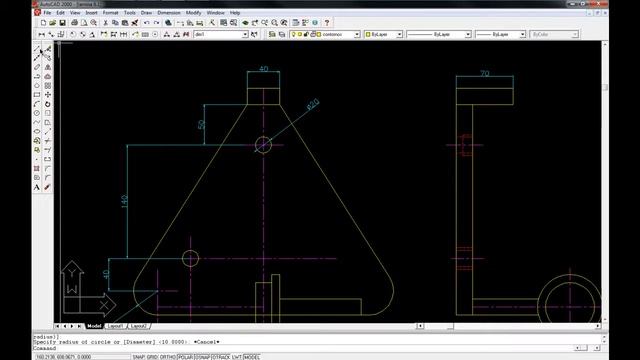Switch to the Model tab
This screenshot has height=360, width=640.
click(x=94, y=326)
